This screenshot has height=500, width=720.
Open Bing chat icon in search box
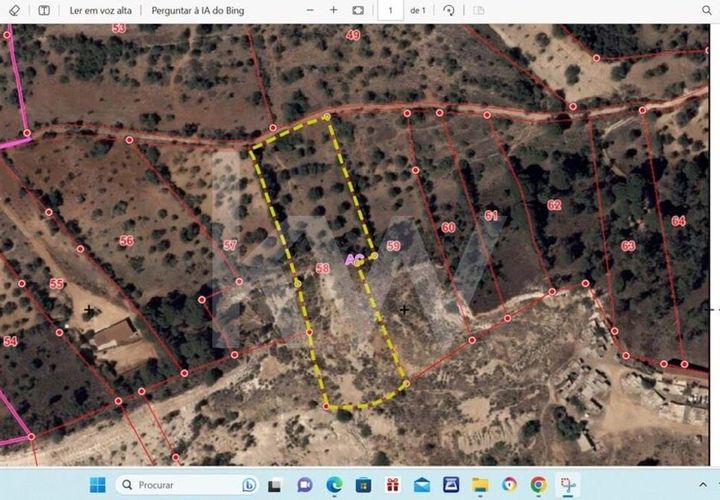coord(249,485)
